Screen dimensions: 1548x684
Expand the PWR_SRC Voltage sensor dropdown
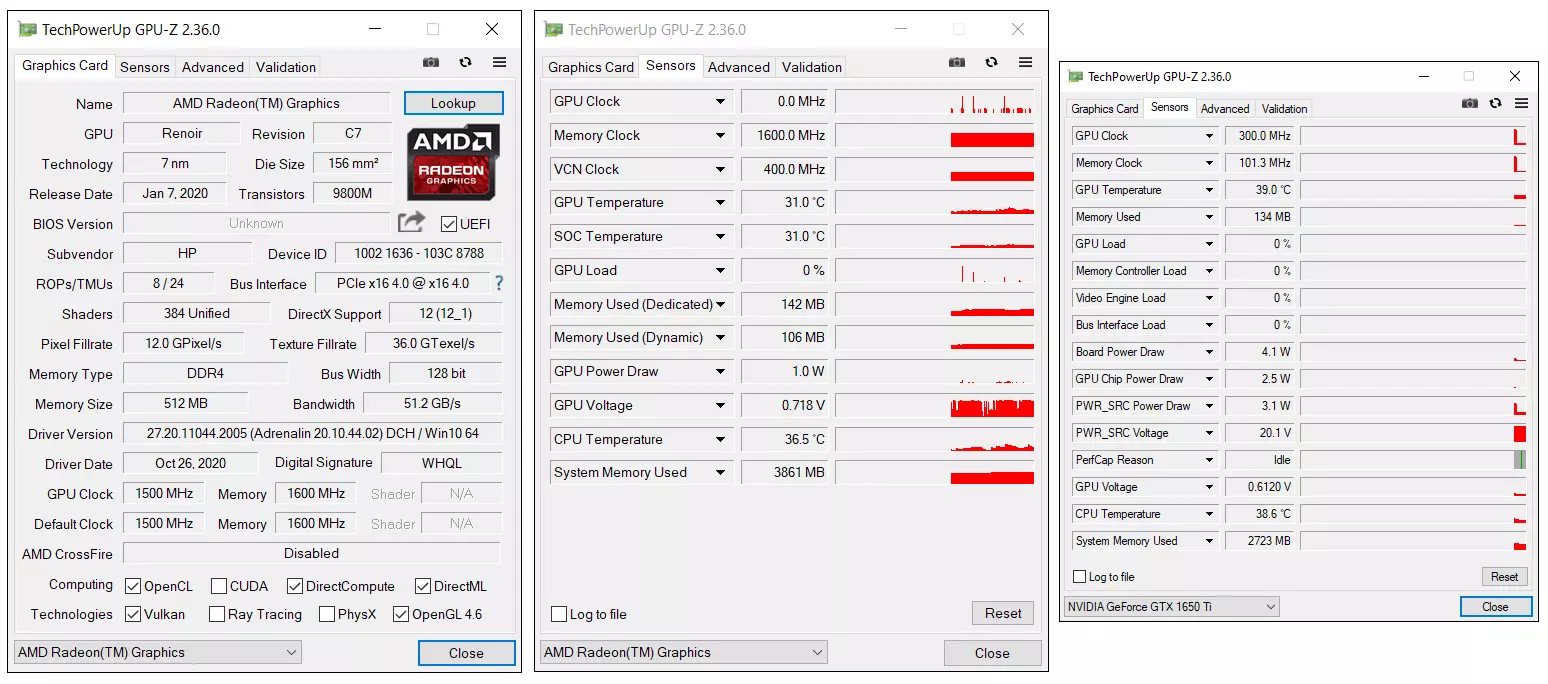click(1209, 433)
